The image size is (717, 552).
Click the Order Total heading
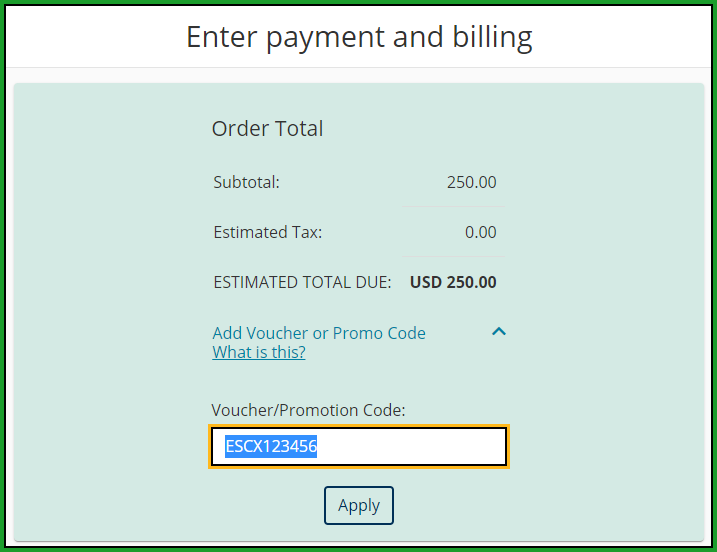coord(267,128)
